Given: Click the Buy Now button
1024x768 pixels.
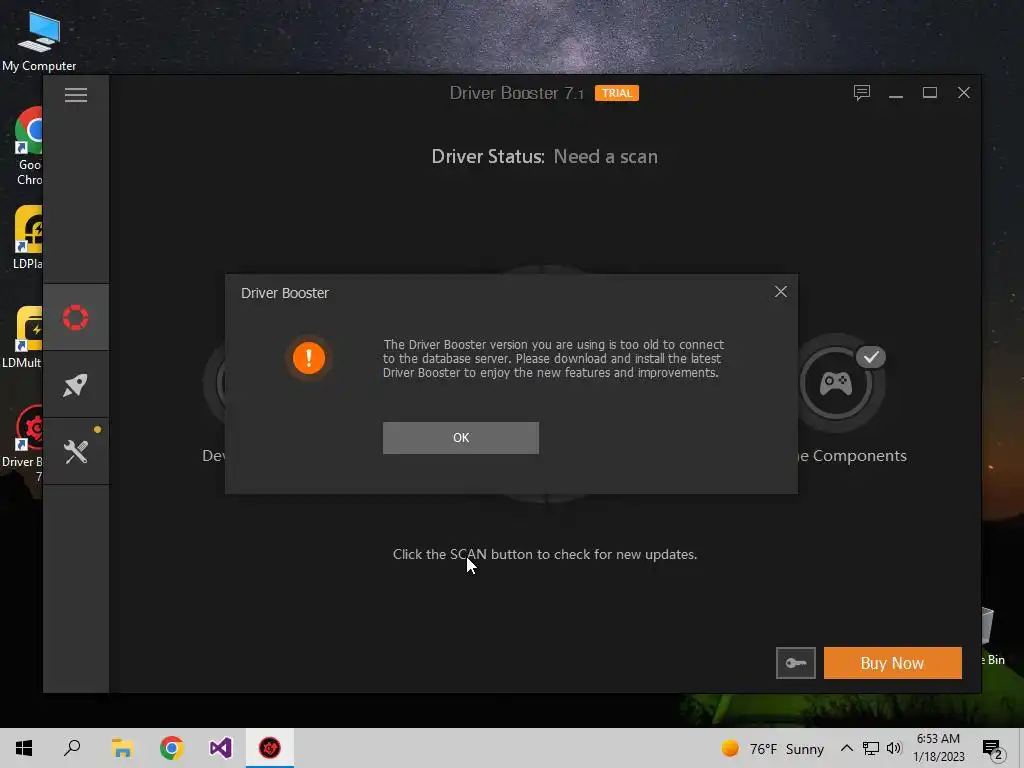Looking at the screenshot, I should point(892,663).
